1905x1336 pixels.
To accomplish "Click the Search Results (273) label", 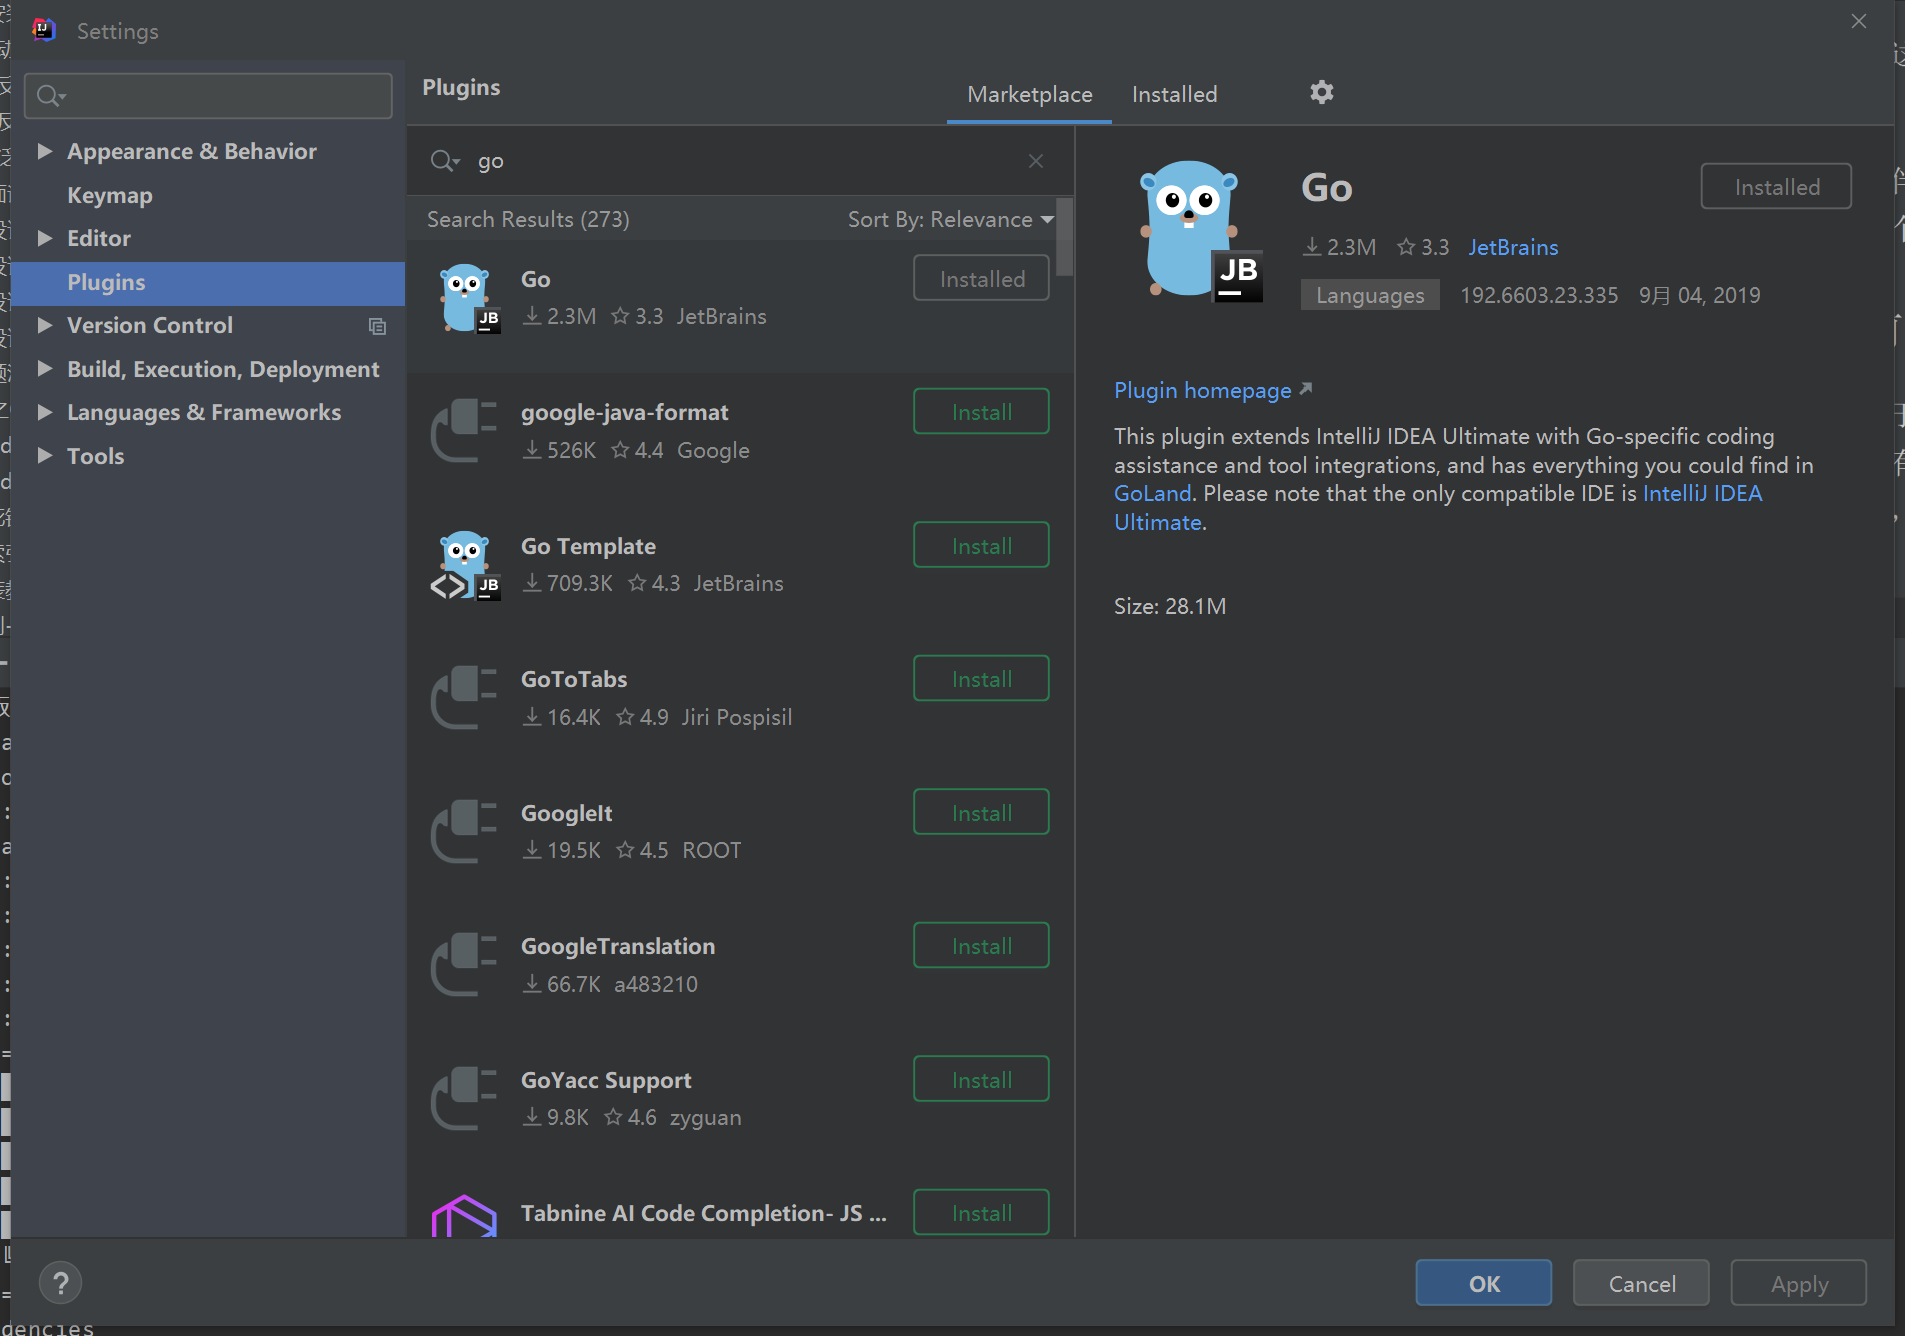I will coord(528,219).
